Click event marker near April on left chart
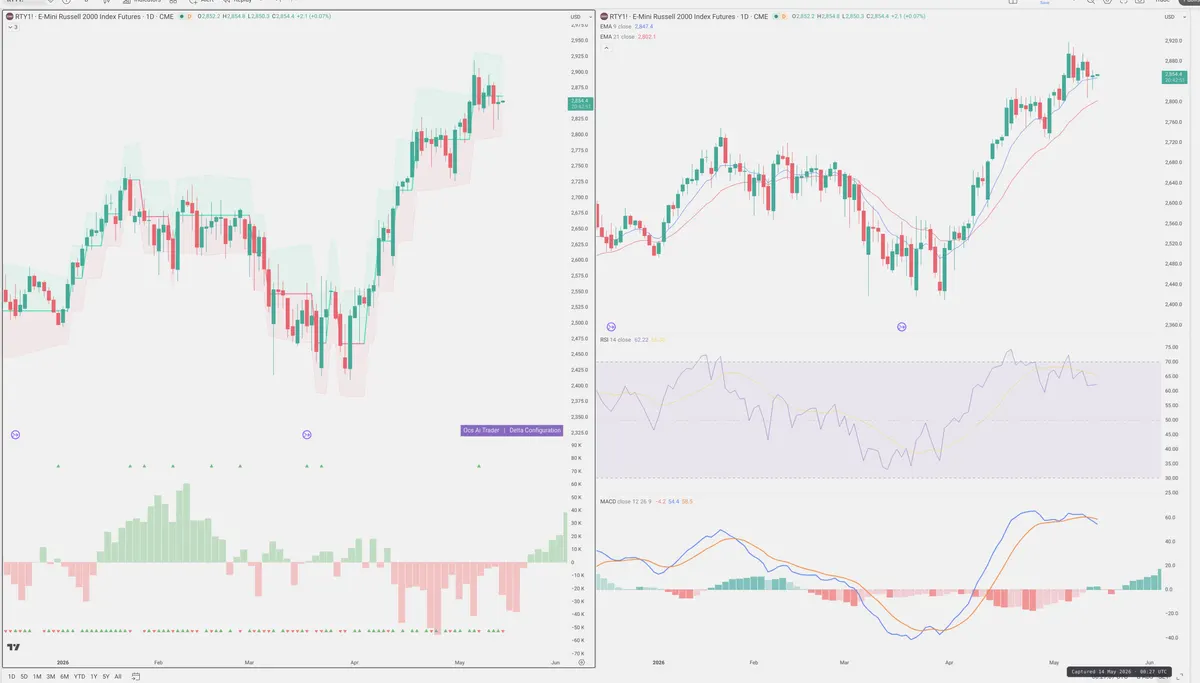The width and height of the screenshot is (1200, 683). point(307,434)
